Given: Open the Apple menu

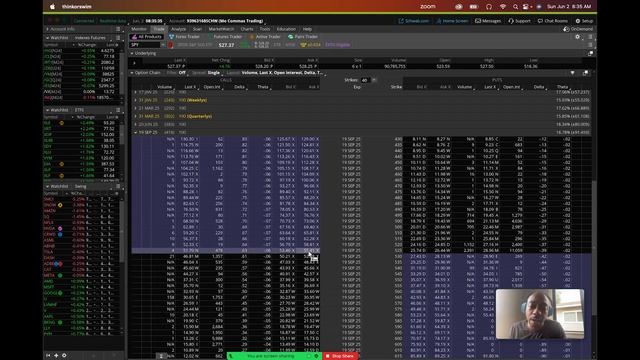Looking at the screenshot, I should [52, 7].
